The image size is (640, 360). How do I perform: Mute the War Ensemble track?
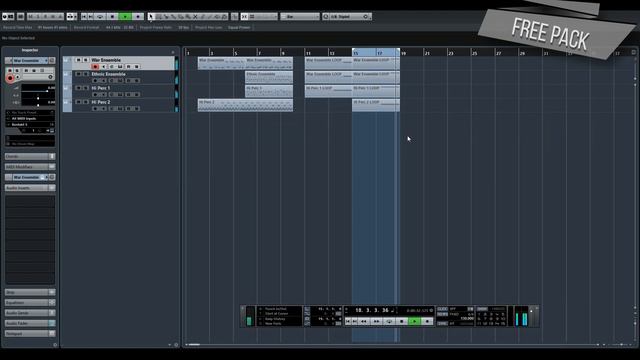click(78, 60)
